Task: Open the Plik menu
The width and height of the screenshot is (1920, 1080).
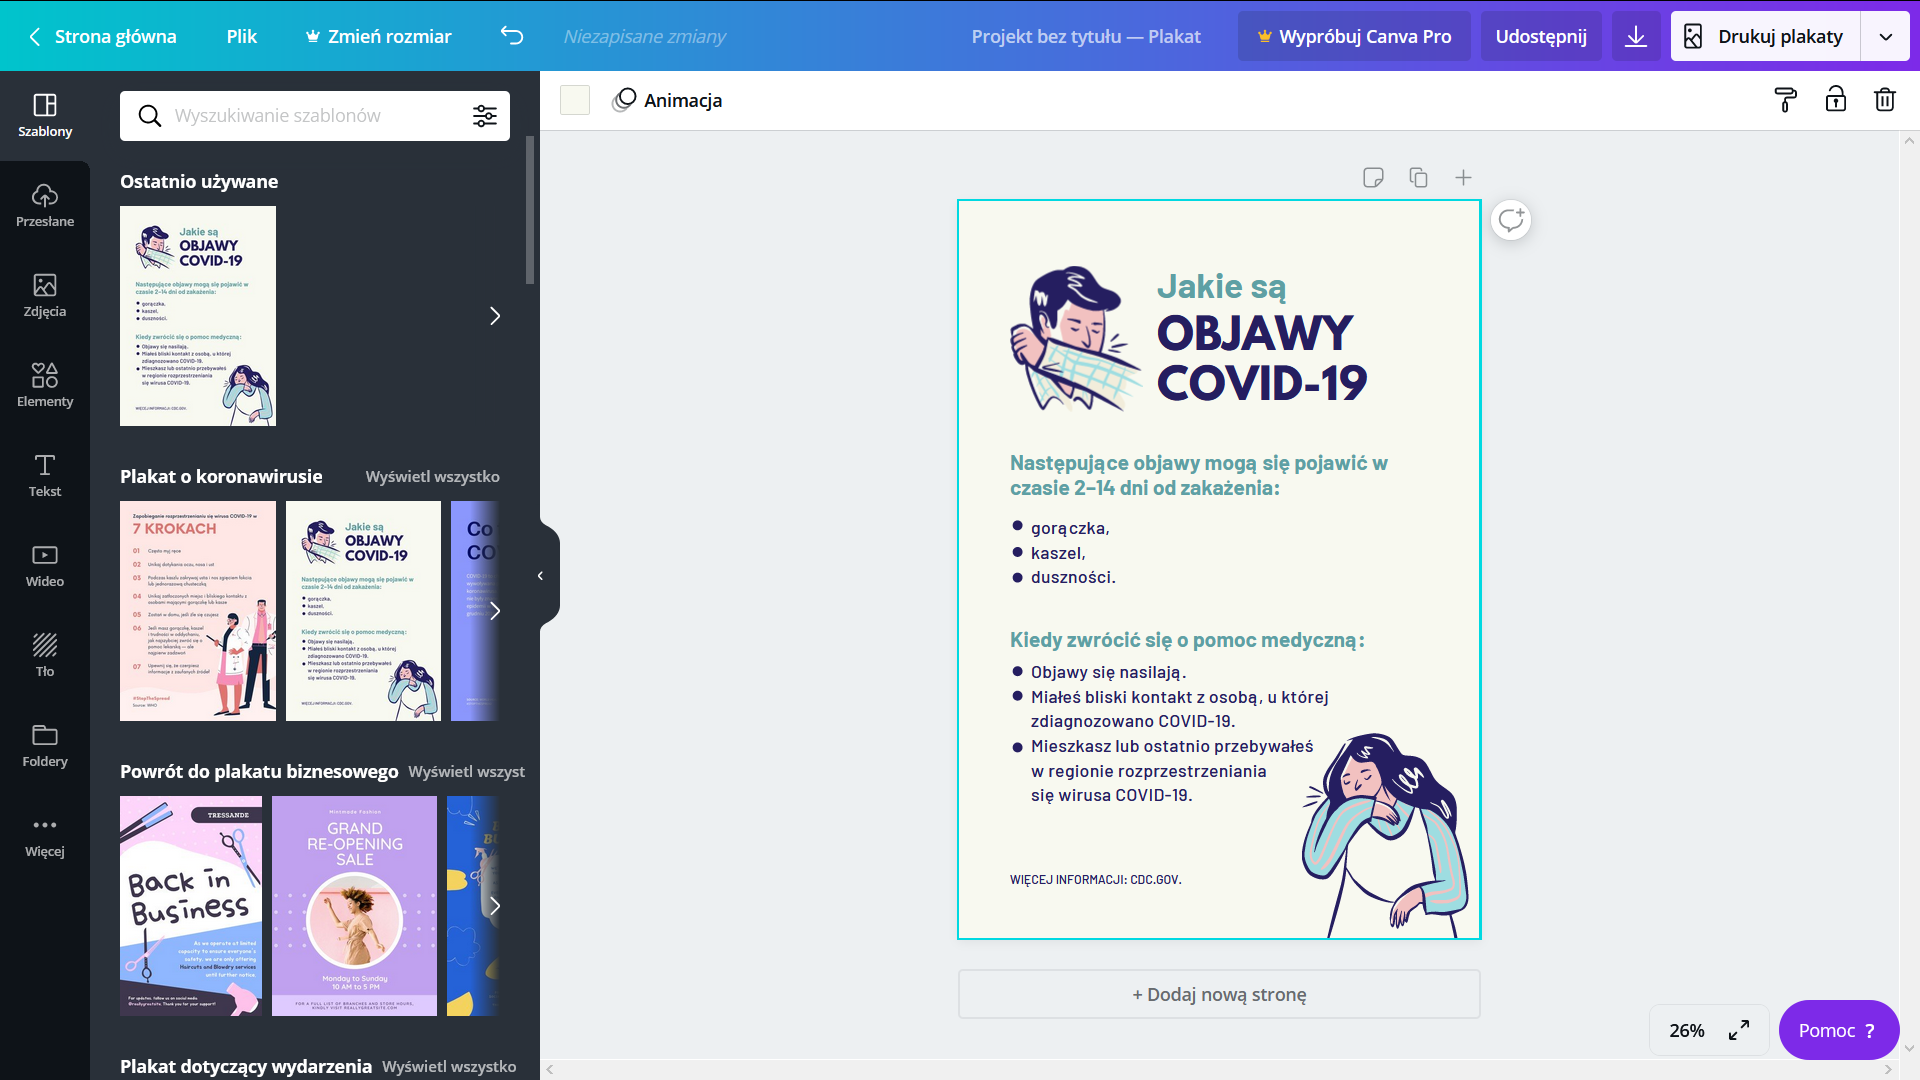Action: point(241,37)
